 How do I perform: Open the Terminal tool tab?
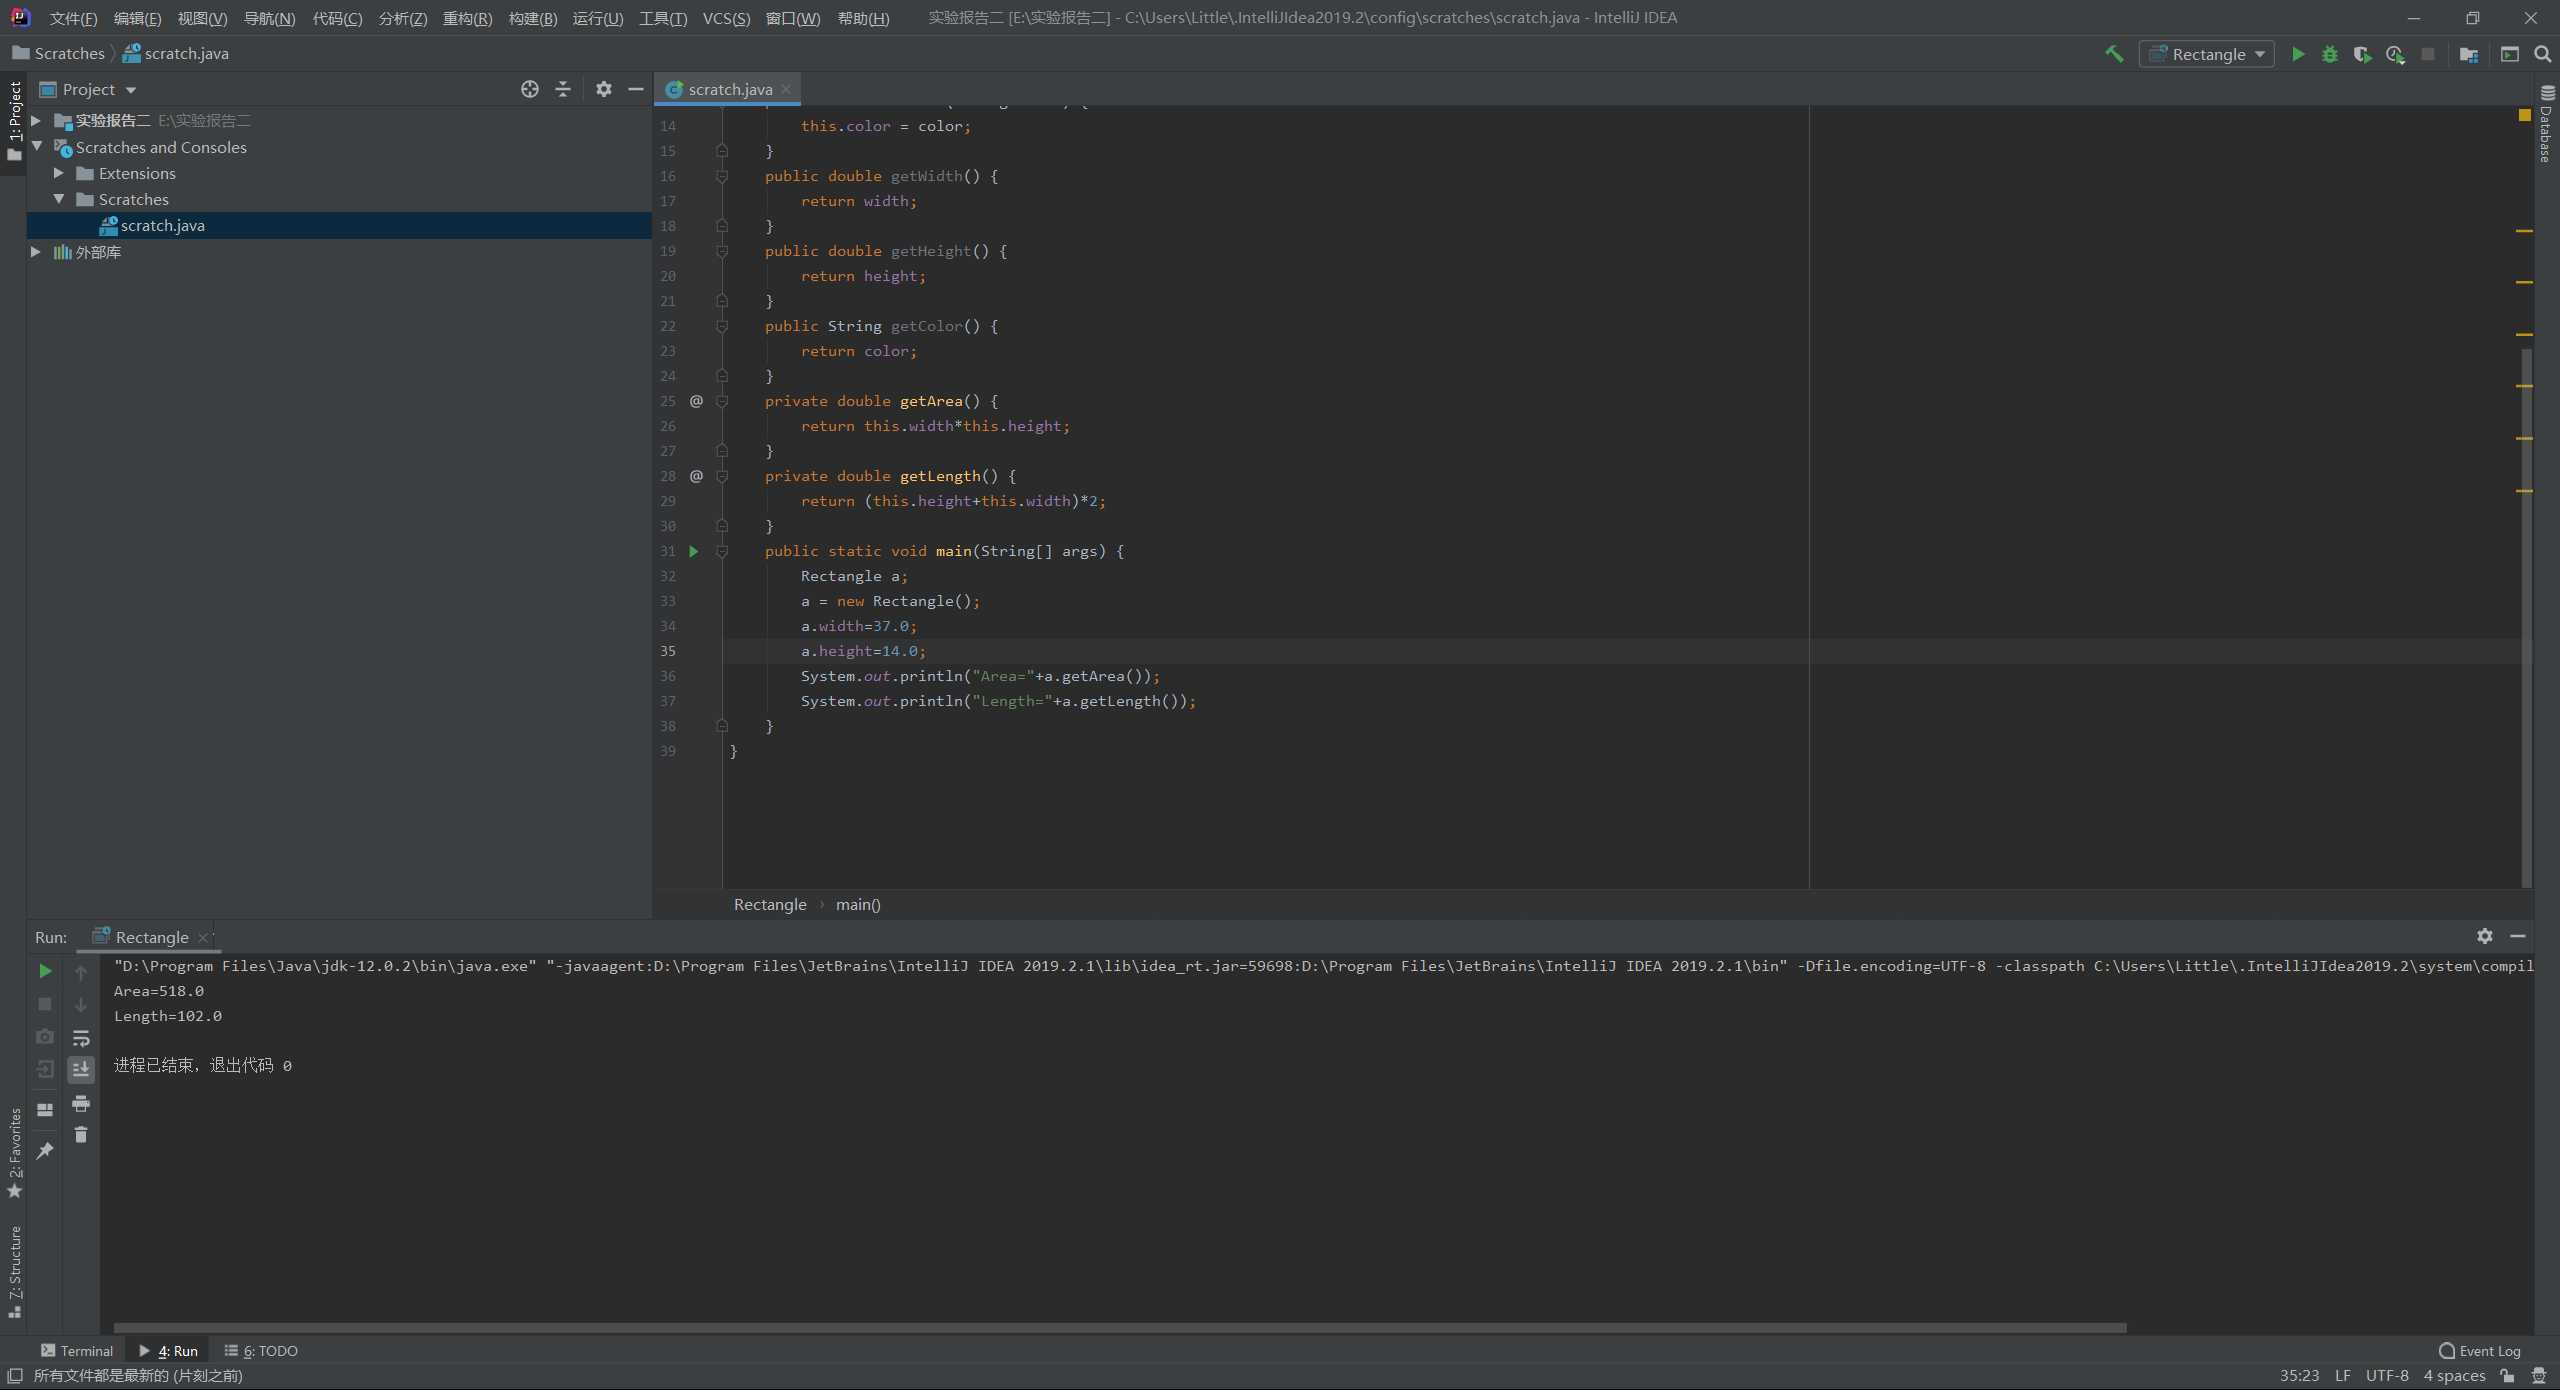pyautogui.click(x=77, y=1350)
